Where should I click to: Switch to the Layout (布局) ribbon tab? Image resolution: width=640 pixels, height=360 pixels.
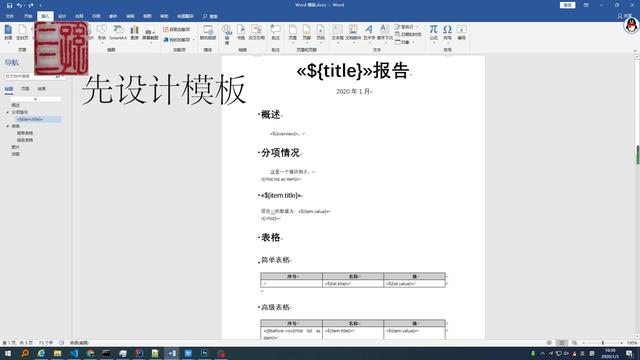pyautogui.click(x=79, y=16)
